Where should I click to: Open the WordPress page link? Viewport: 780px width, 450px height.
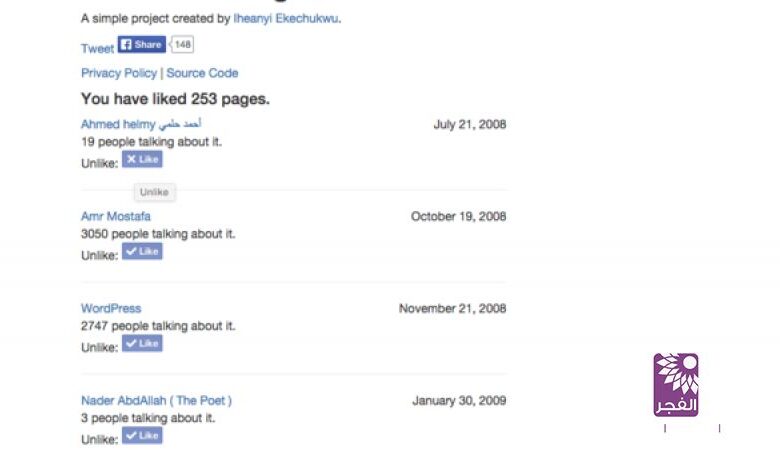pyautogui.click(x=111, y=308)
